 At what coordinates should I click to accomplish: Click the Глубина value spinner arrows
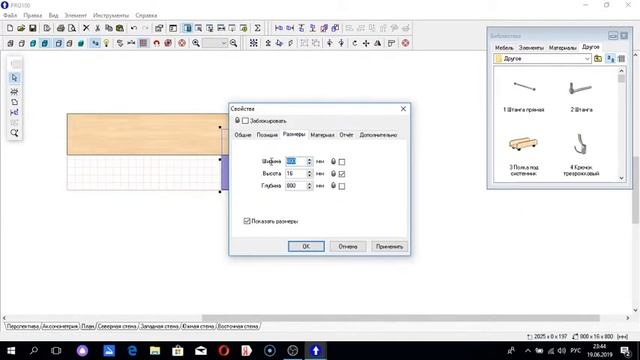click(x=309, y=186)
